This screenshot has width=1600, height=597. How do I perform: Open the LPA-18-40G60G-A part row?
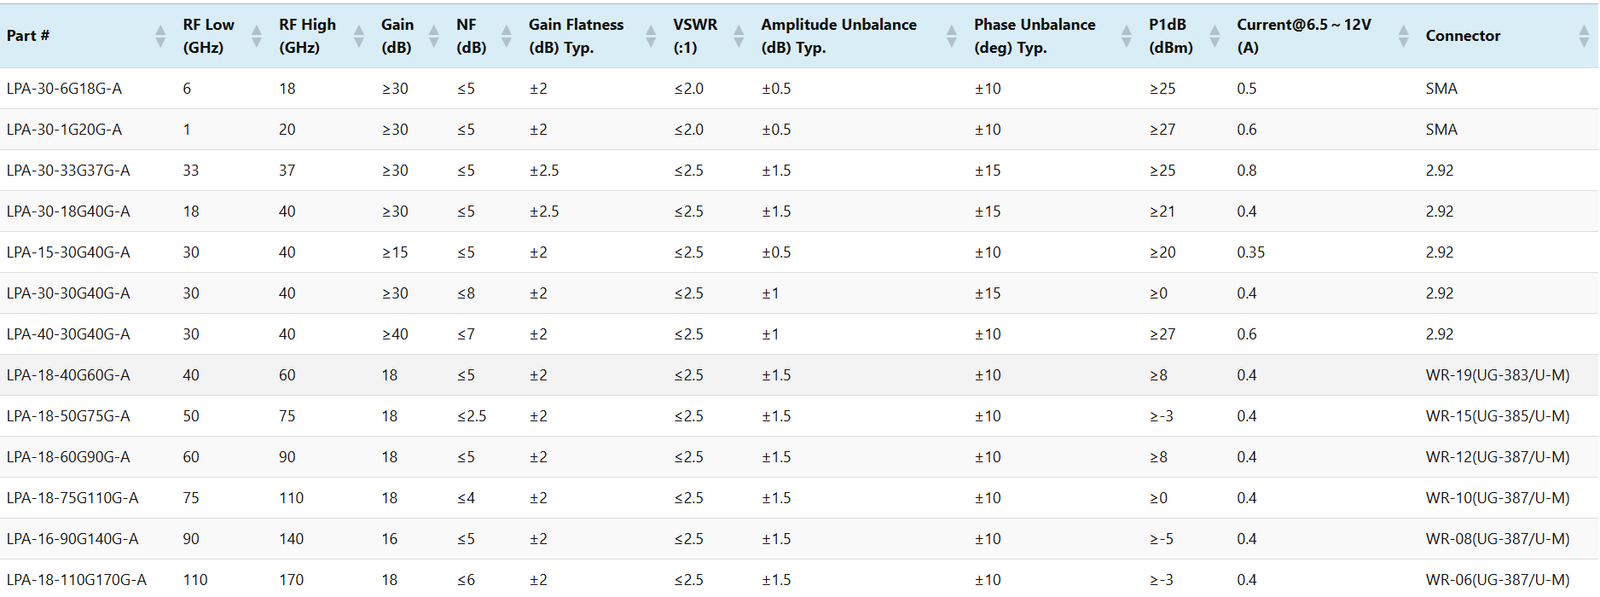[x=68, y=375]
